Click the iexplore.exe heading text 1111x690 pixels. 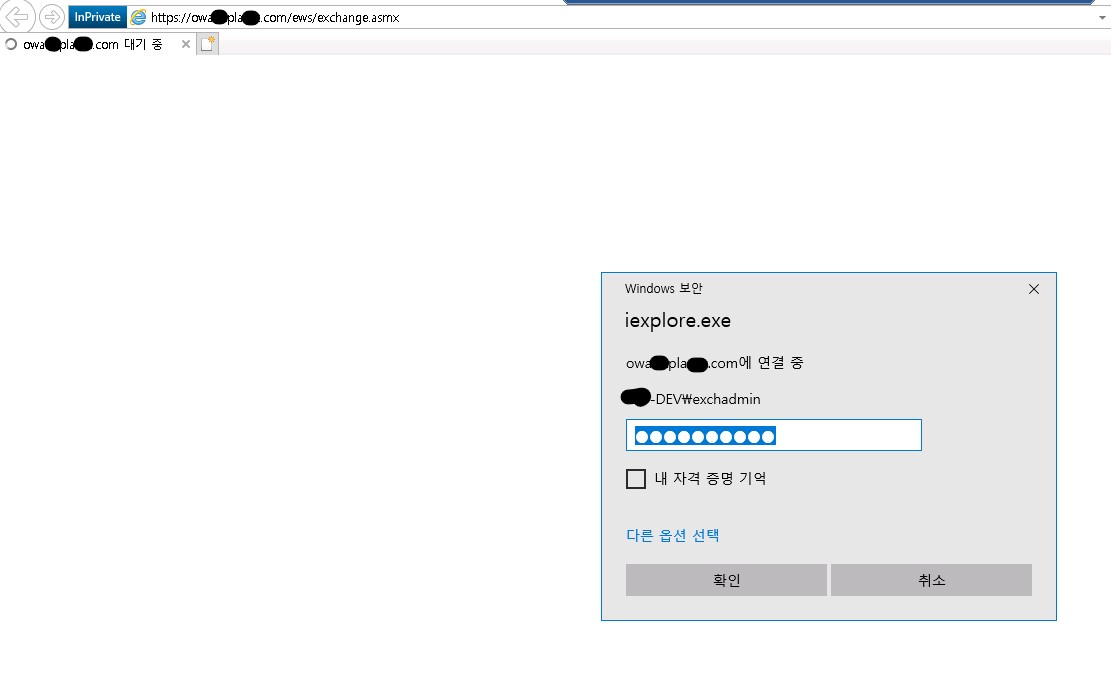(677, 321)
